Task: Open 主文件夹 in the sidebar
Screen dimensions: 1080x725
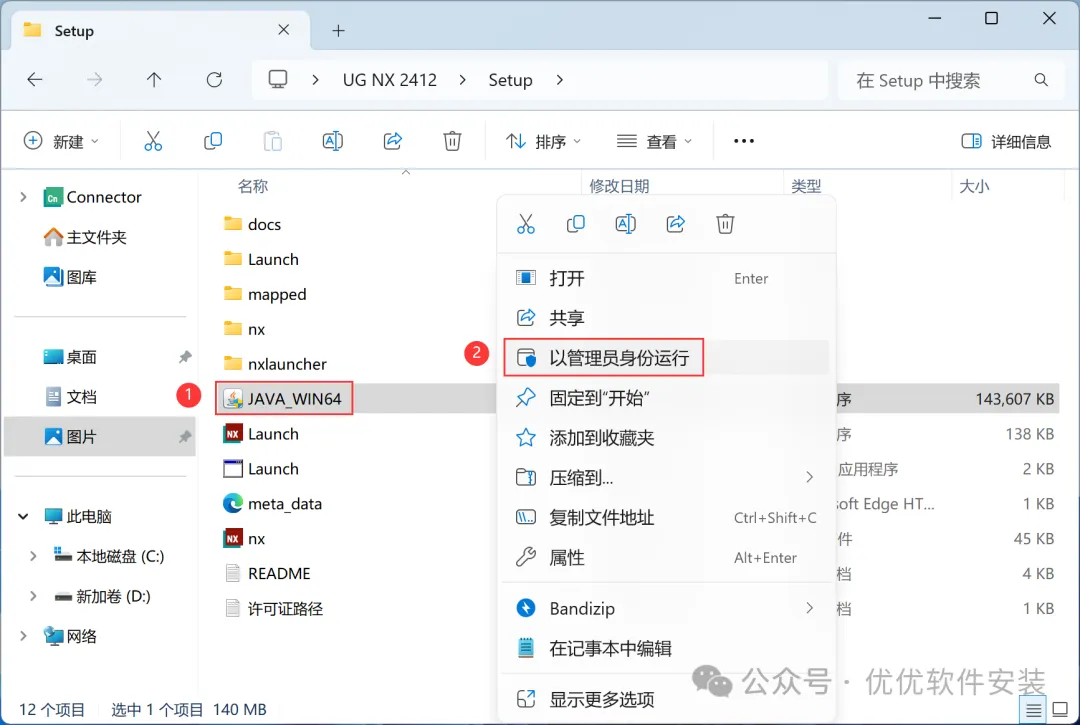Action: [85, 238]
